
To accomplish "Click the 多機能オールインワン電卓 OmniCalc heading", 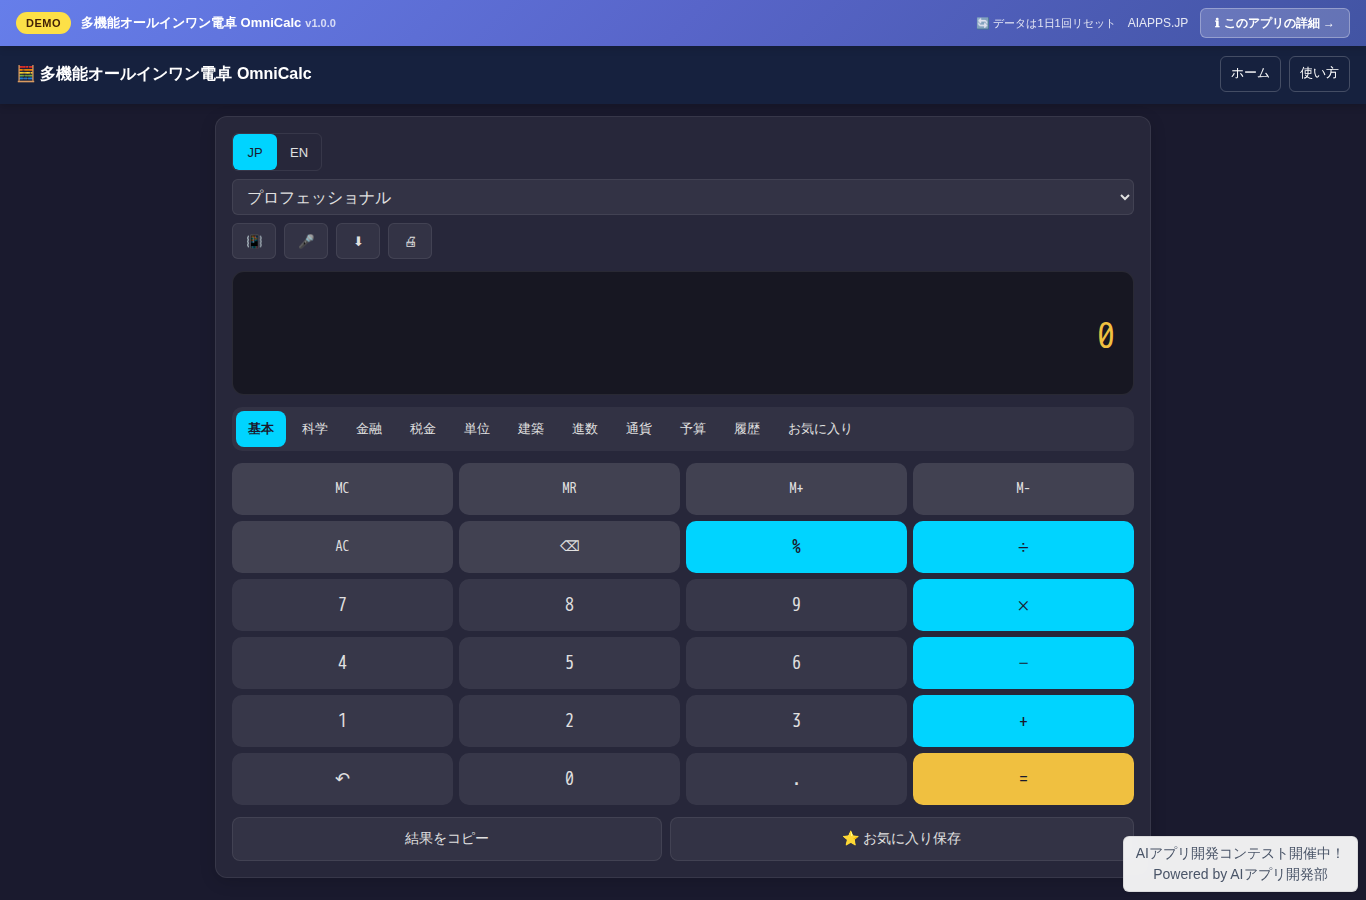I will point(164,74).
